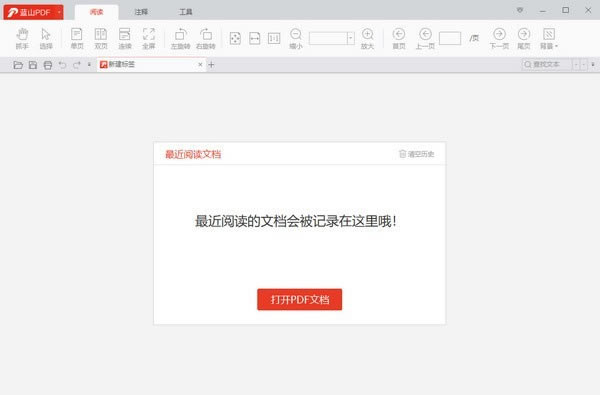
Task: Enable double page view (双页)
Action: click(101, 38)
